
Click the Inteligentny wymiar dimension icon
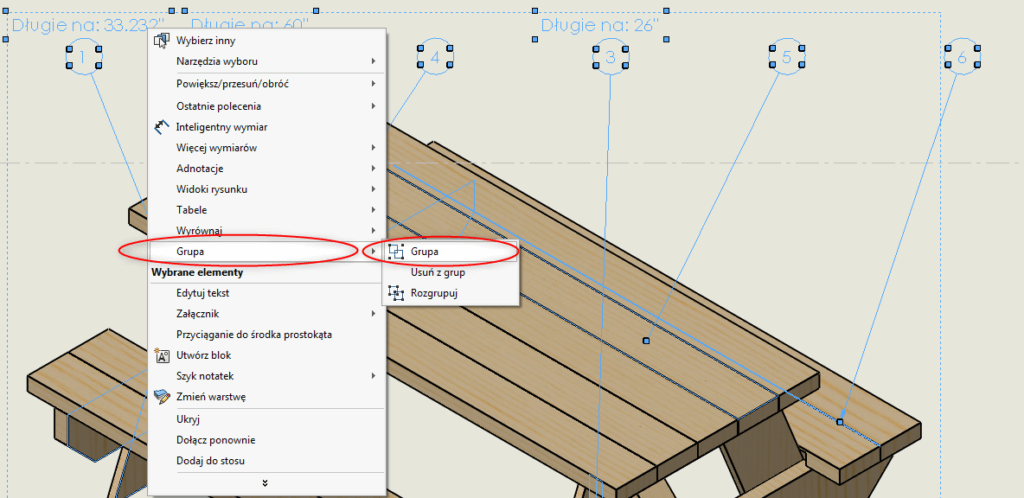pyautogui.click(x=161, y=127)
